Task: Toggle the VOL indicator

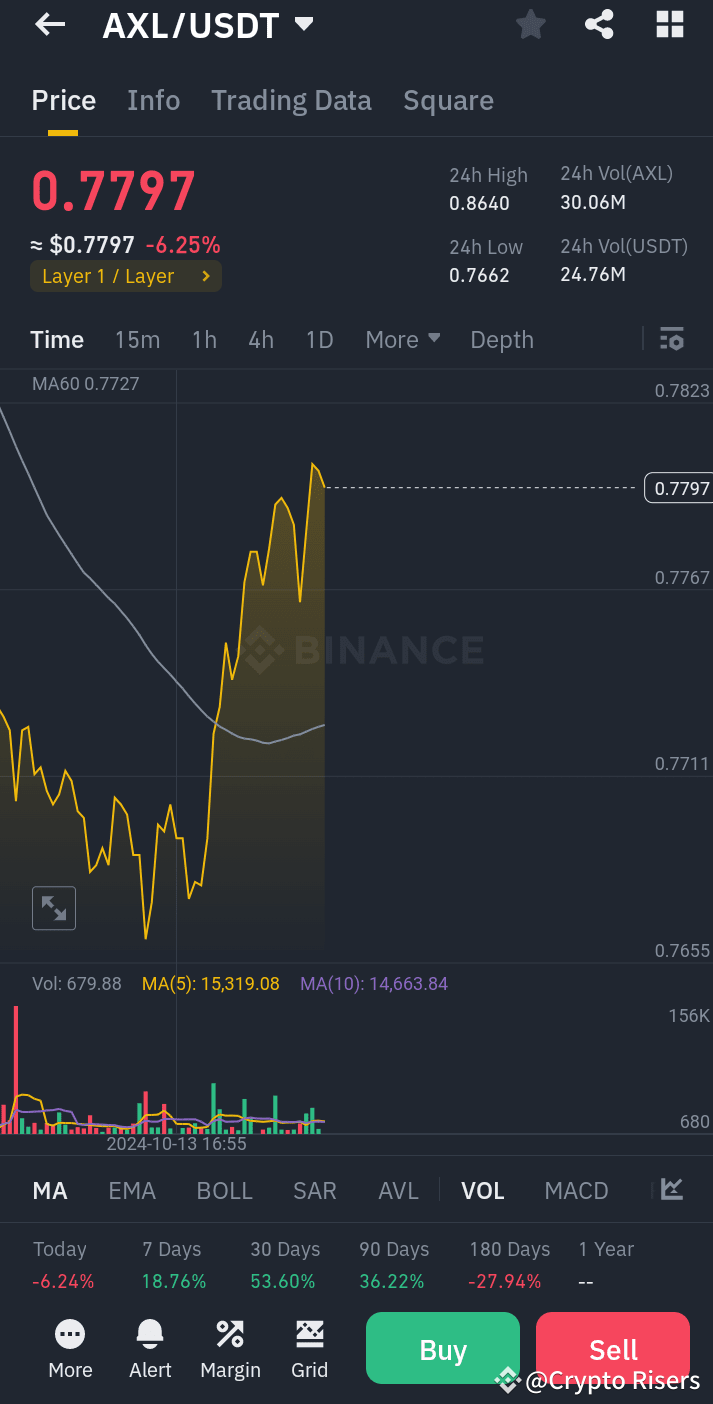Action: tap(483, 1190)
